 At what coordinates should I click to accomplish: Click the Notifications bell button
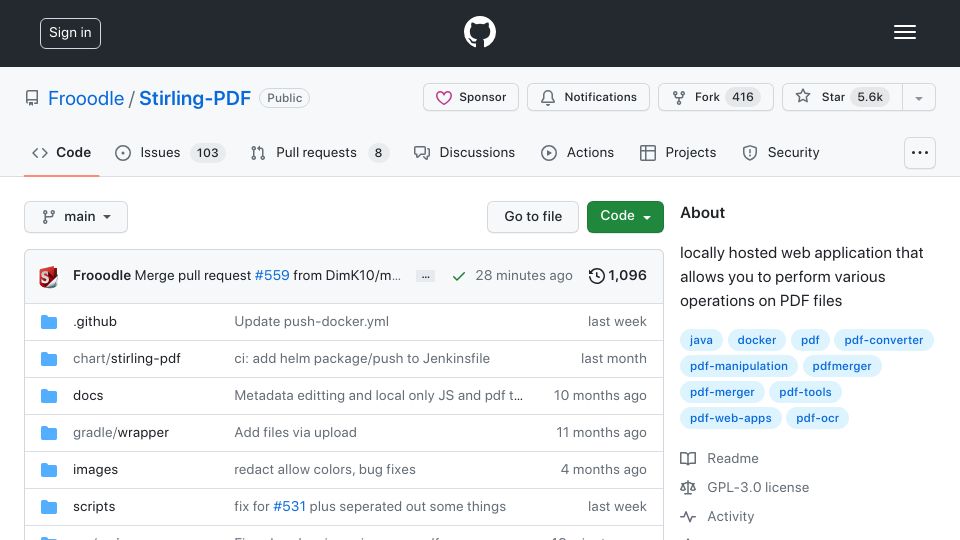(588, 97)
